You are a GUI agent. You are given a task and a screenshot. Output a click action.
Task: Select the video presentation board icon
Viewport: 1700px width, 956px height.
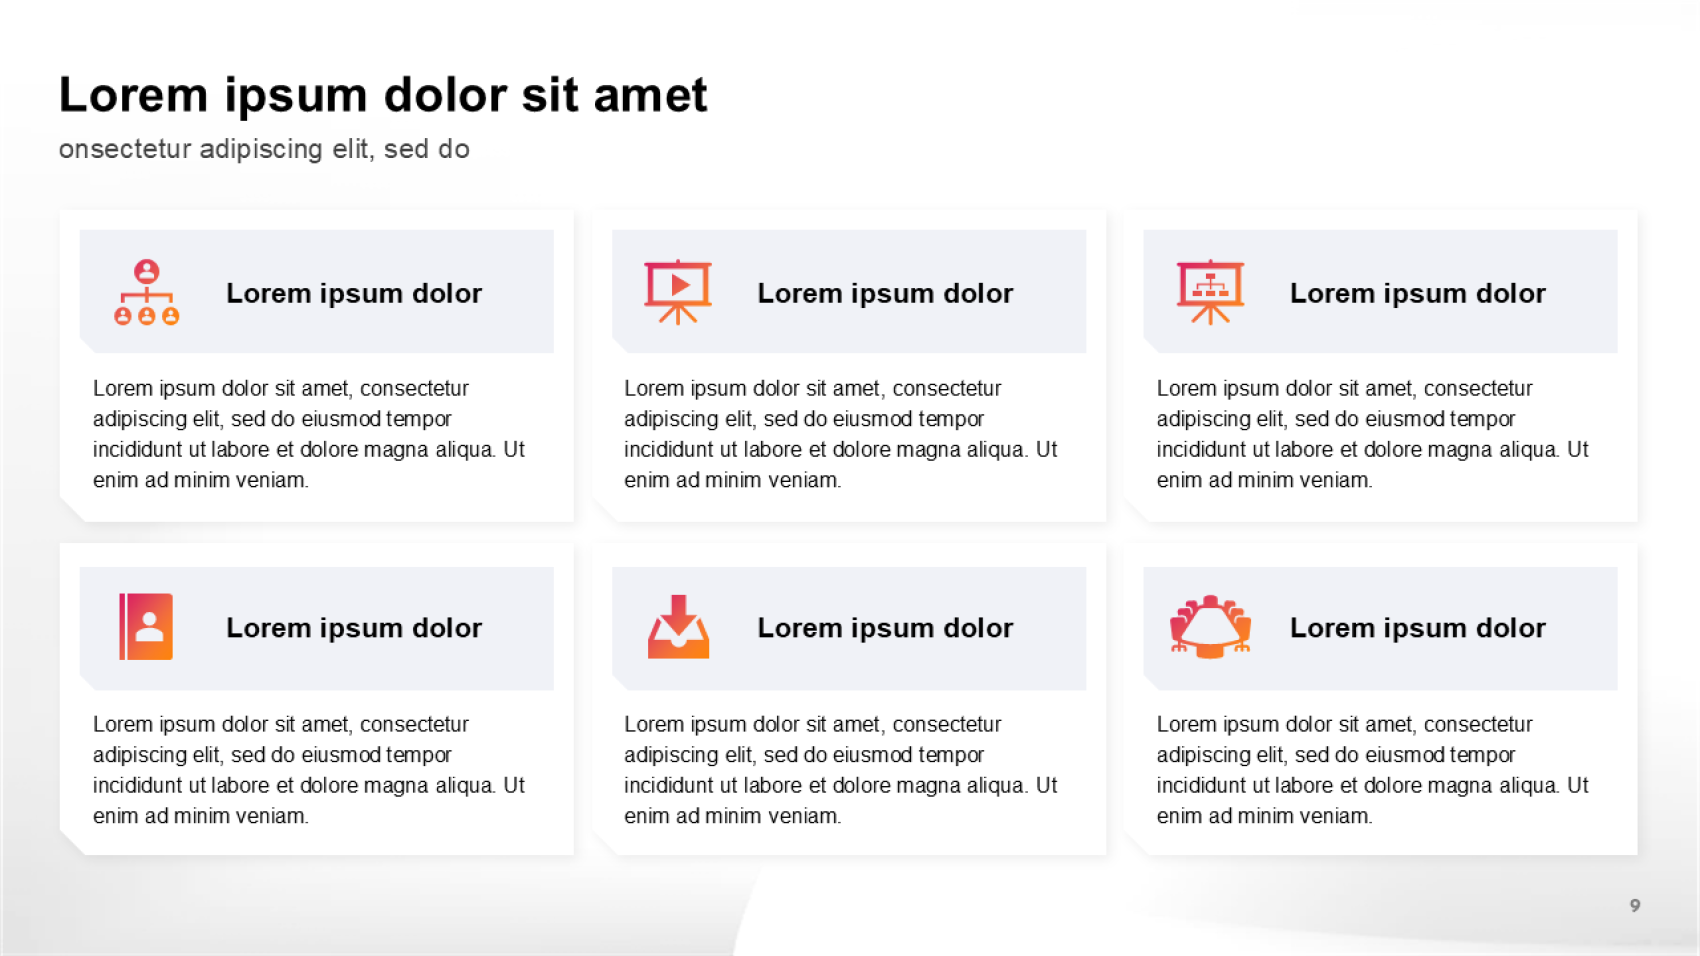(678, 292)
